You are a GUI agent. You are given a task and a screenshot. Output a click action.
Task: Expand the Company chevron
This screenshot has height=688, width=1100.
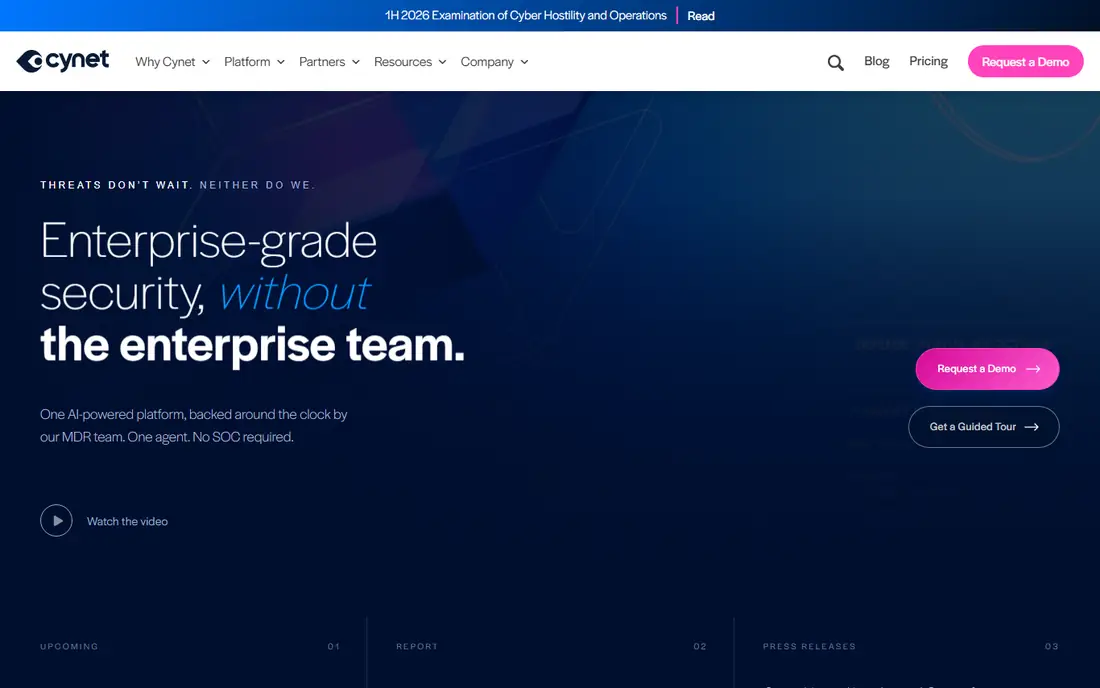point(524,62)
